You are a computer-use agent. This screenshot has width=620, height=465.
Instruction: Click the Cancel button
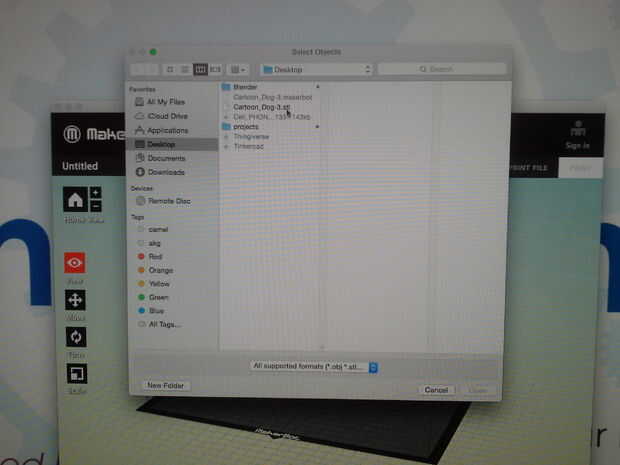coord(436,390)
